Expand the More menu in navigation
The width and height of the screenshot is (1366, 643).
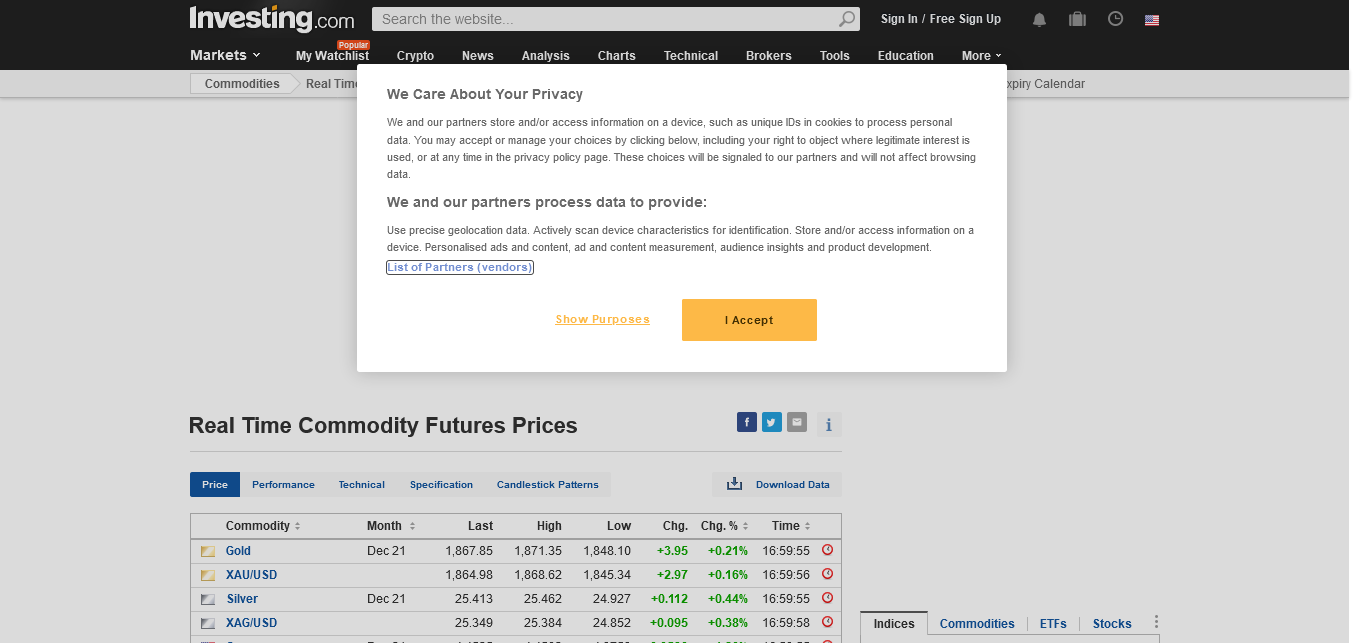click(x=981, y=56)
